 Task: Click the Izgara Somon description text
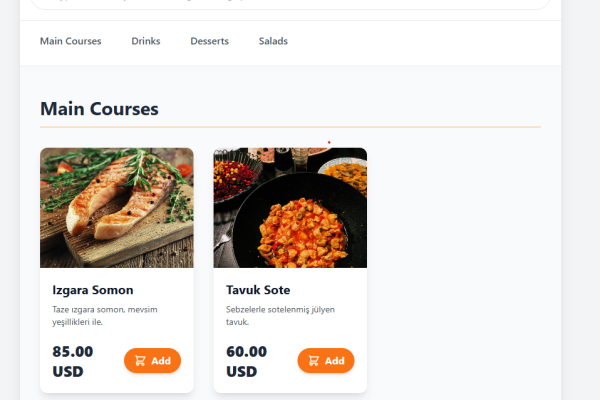pyautogui.click(x=104, y=315)
